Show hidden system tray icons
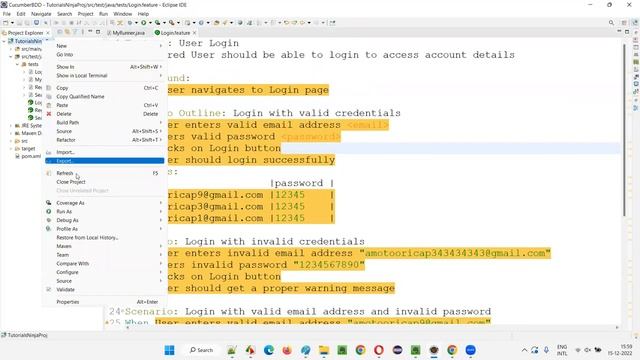The width and height of the screenshot is (640, 360). pyautogui.click(x=524, y=350)
